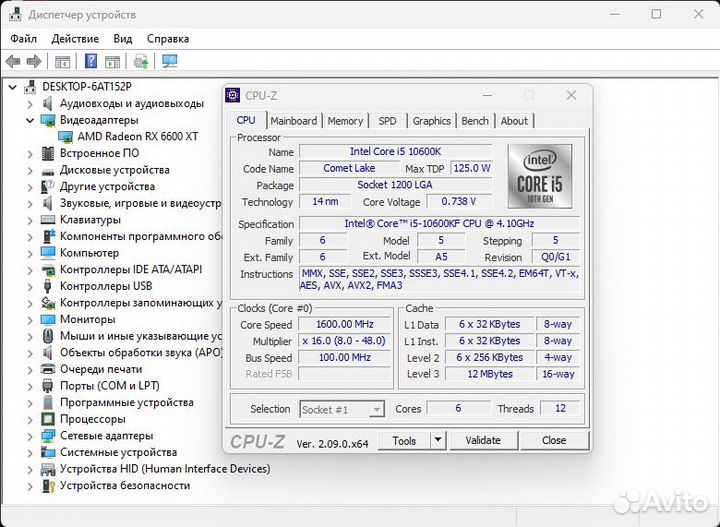Click the Scan for hardware changes monitor icon

169,61
